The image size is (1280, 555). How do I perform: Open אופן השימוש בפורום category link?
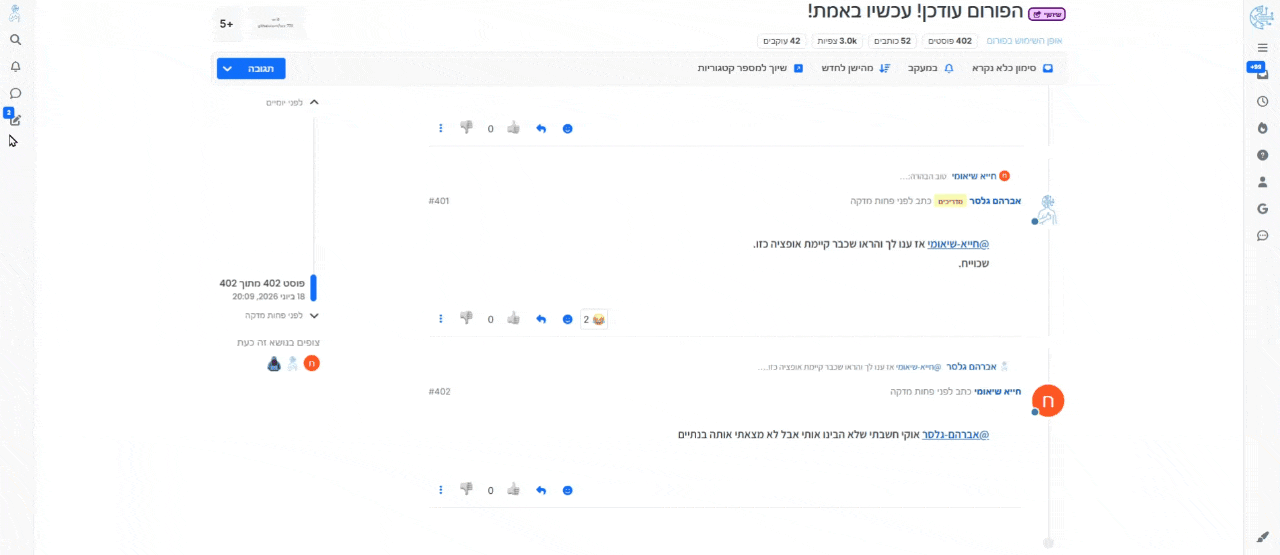coord(1024,41)
